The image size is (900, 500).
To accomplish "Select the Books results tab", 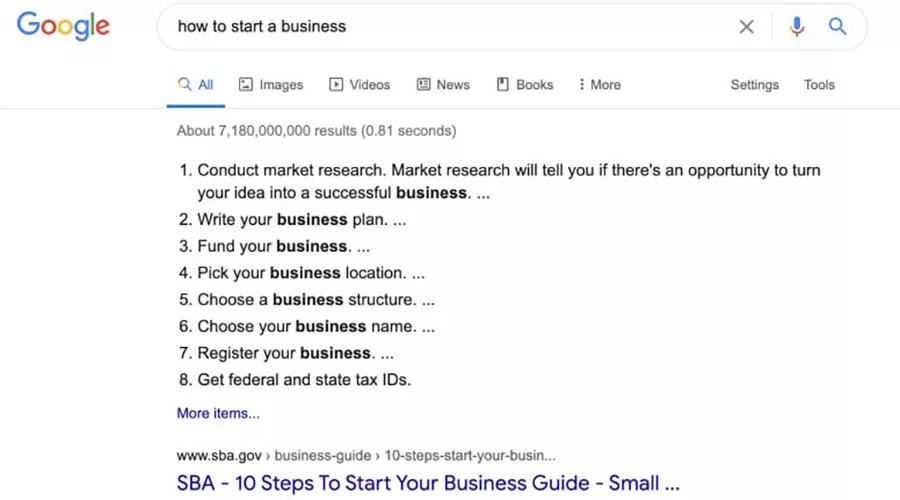I will [534, 85].
